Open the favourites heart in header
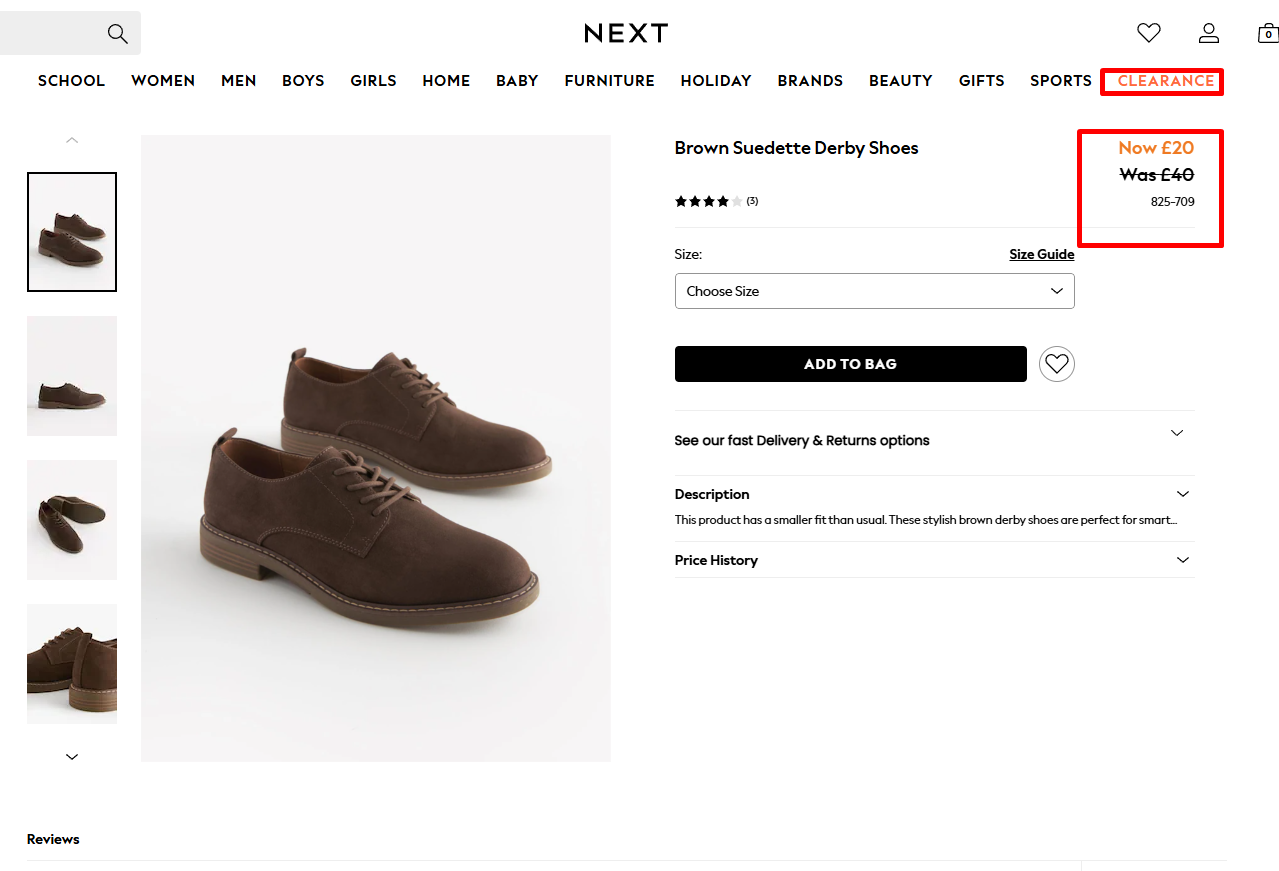This screenshot has height=871, width=1279. point(1149,33)
